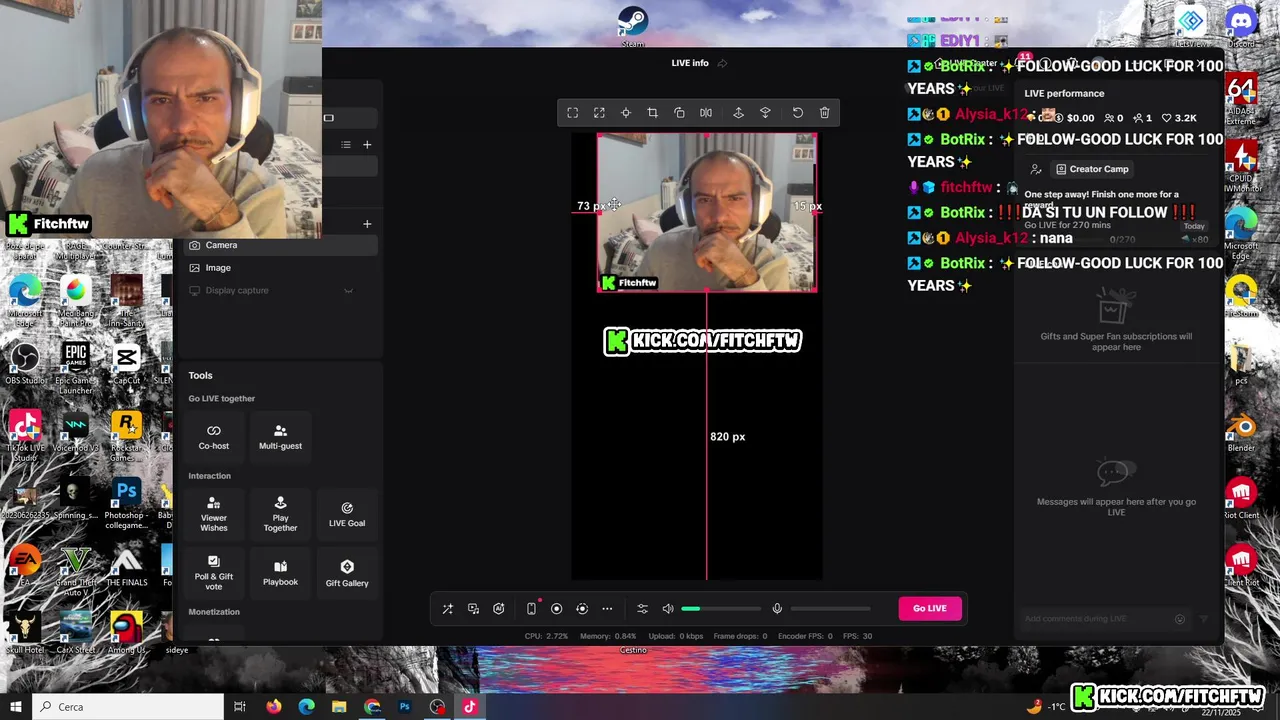Click the fit-to-screen icon in source toolbar
The height and width of the screenshot is (720, 1280).
[x=573, y=113]
